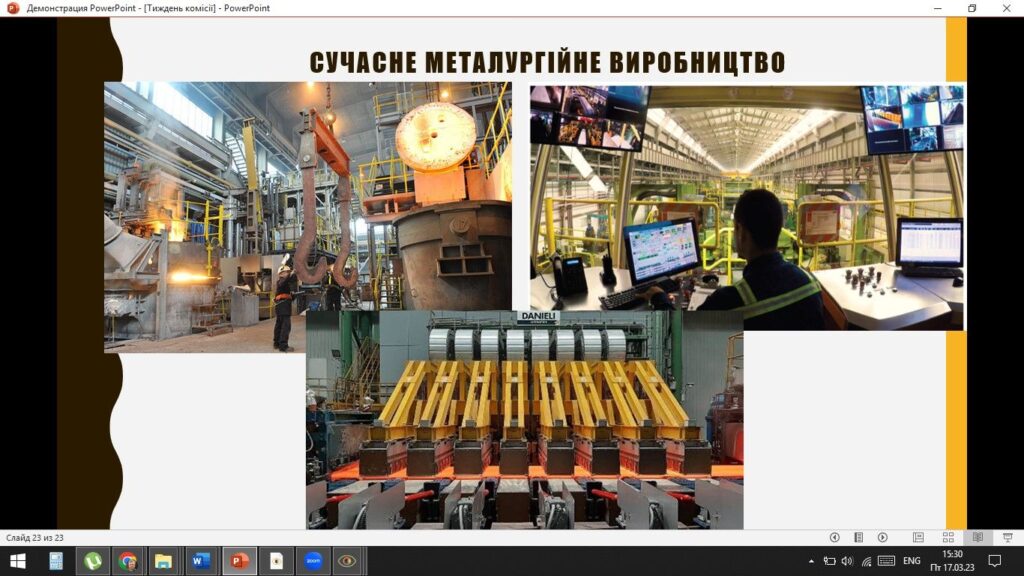Minimize the PowerPoint window
Screen dimensions: 1024x576
[938, 8]
